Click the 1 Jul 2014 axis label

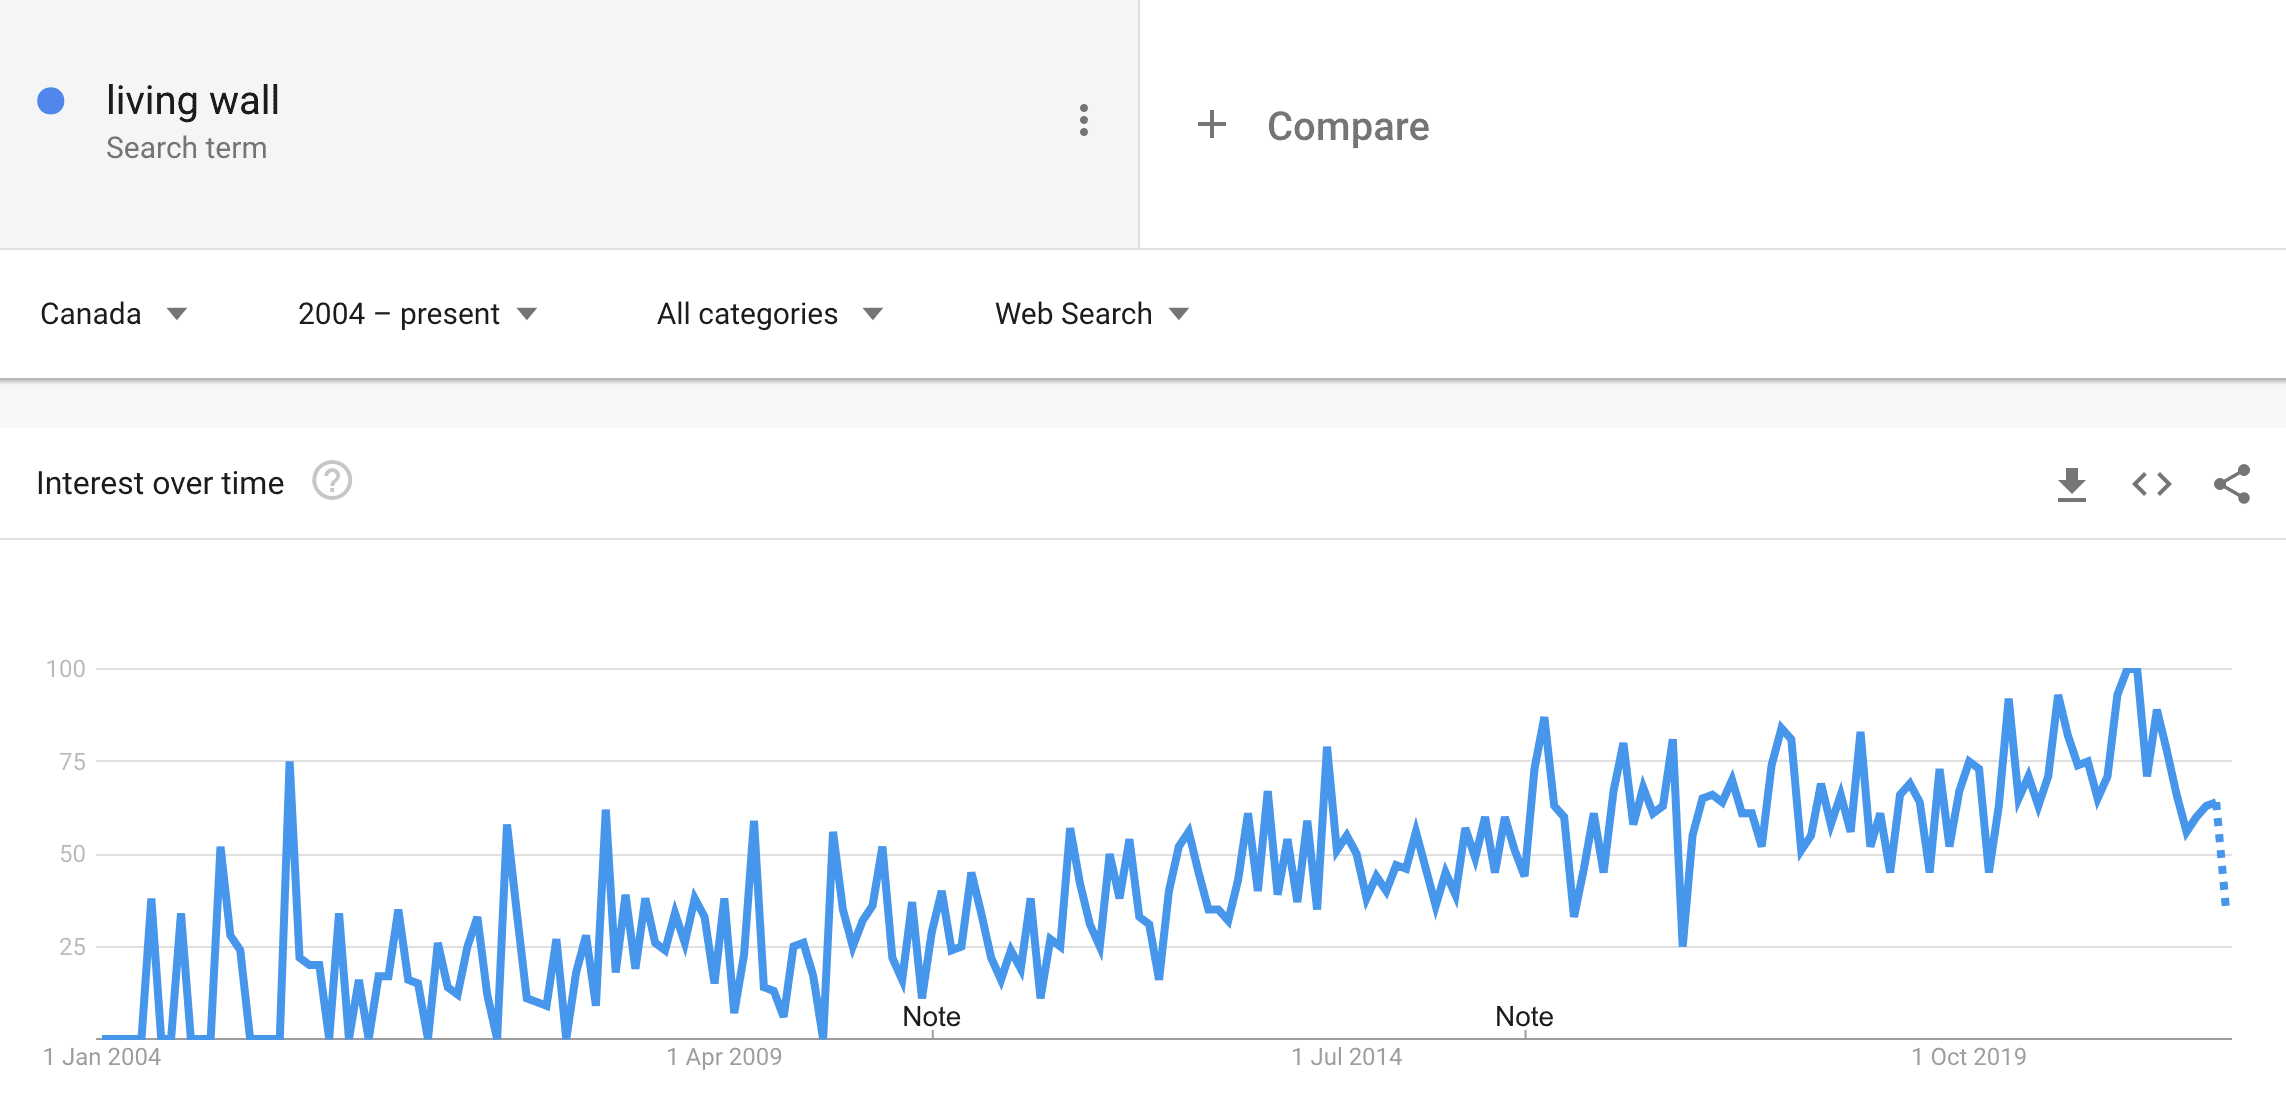[x=1346, y=1057]
